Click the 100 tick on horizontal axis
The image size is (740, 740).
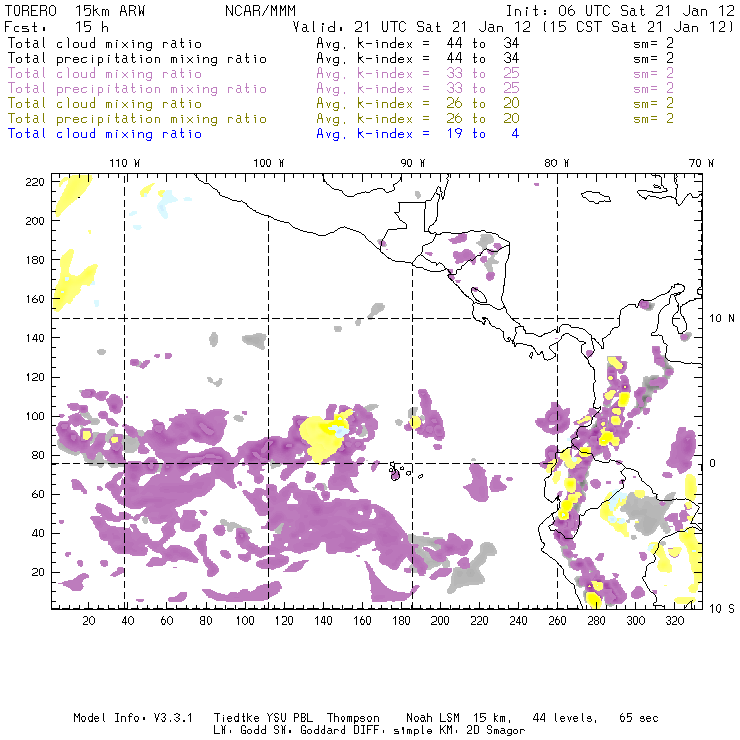[245, 621]
